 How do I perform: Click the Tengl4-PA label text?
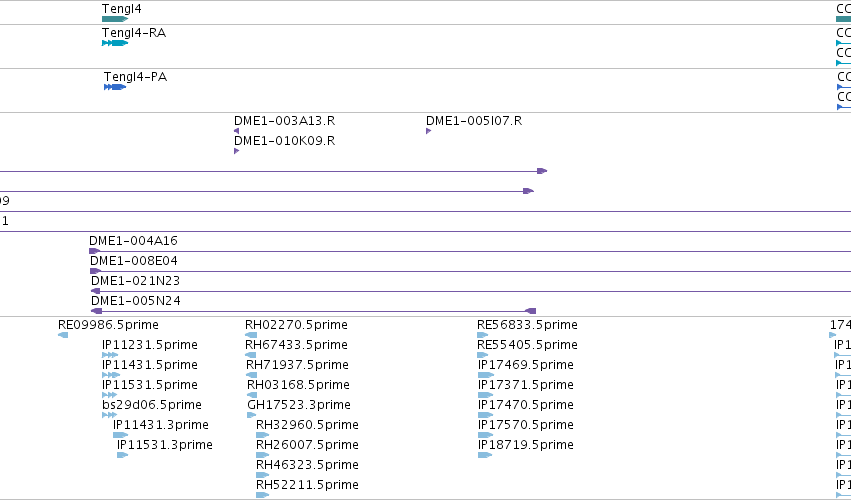(136, 77)
